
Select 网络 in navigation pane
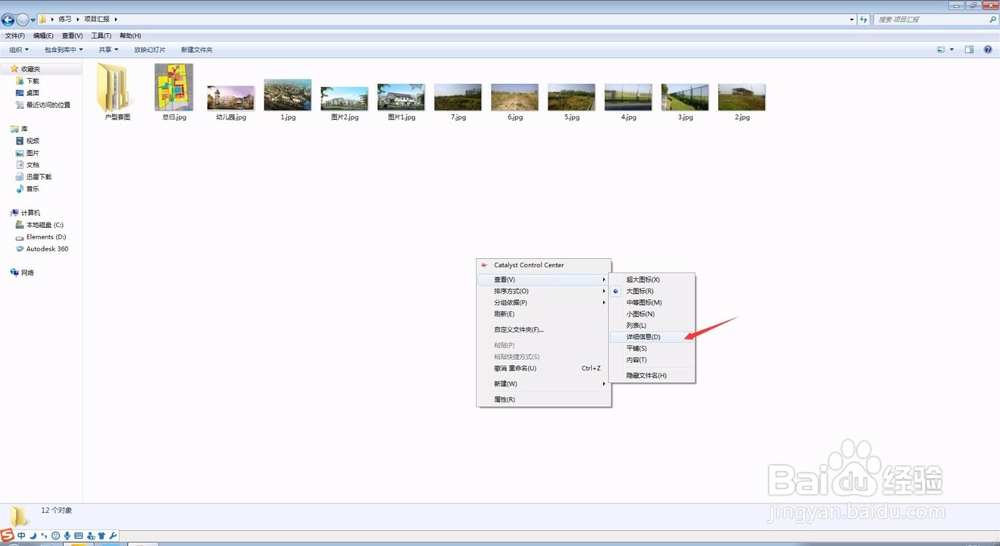pos(27,273)
